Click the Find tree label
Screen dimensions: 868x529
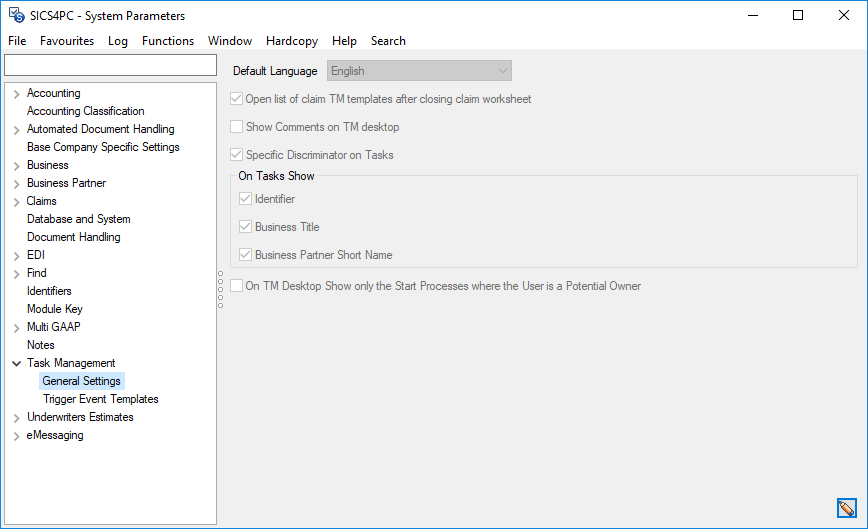coord(37,273)
